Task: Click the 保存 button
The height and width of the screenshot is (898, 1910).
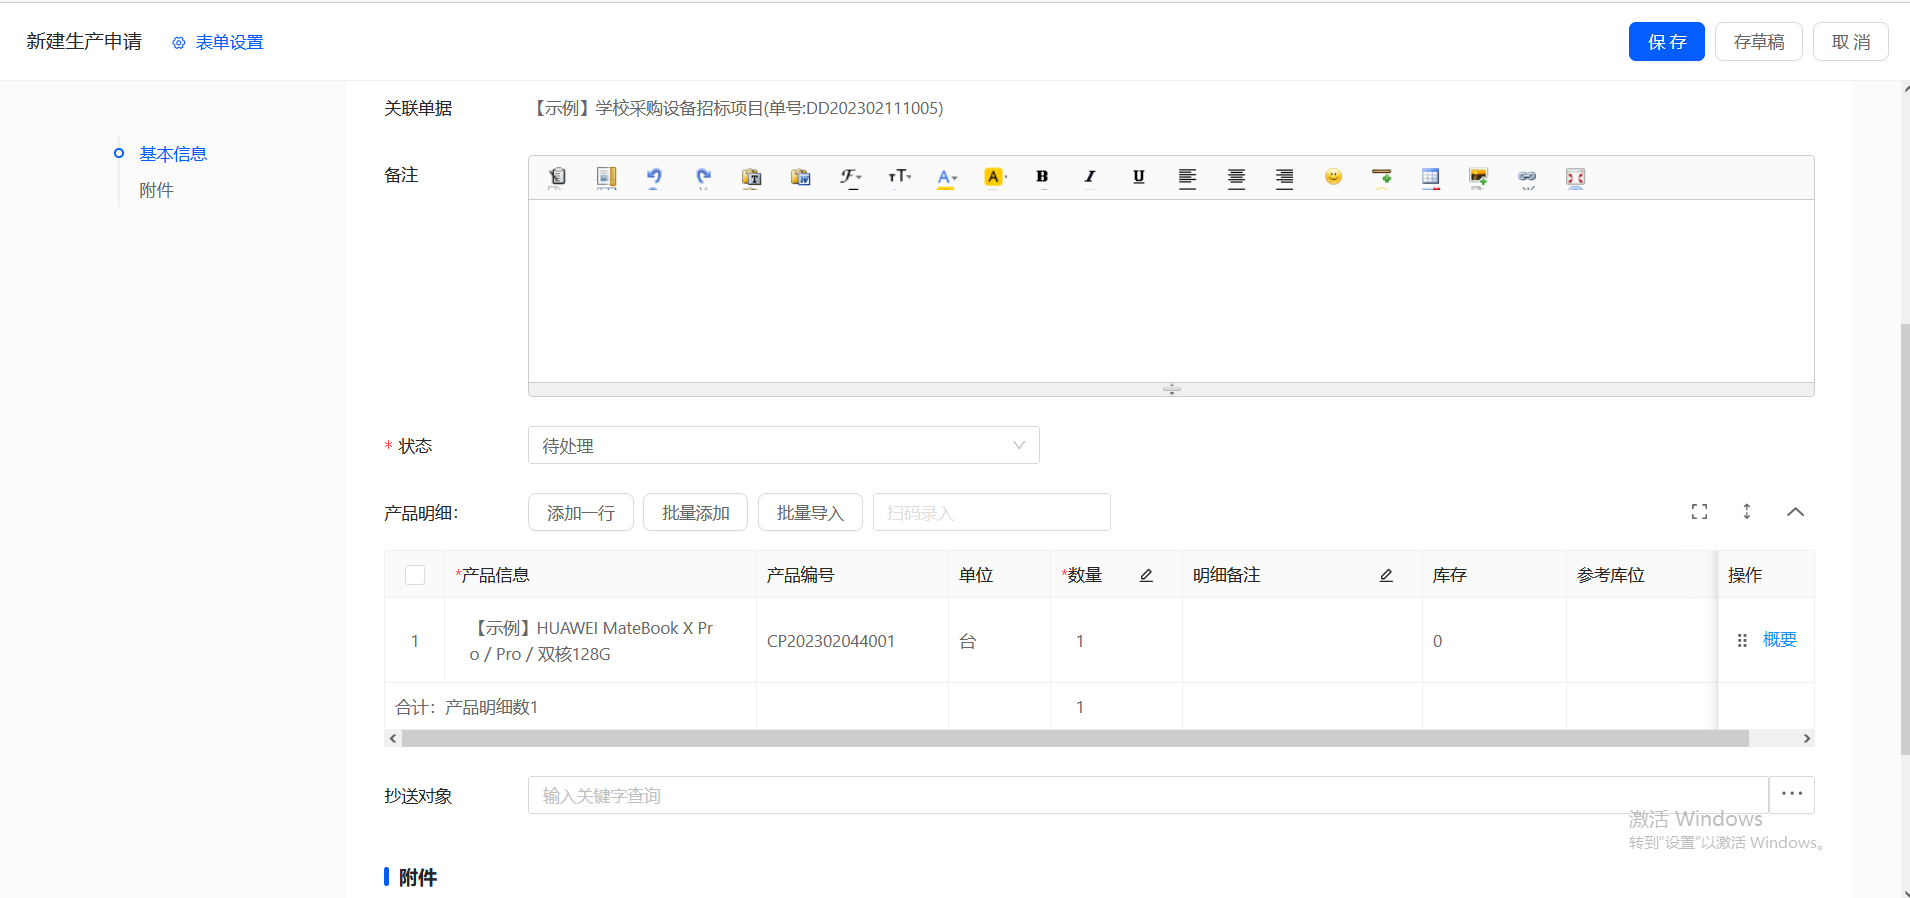Action: 1666,42
